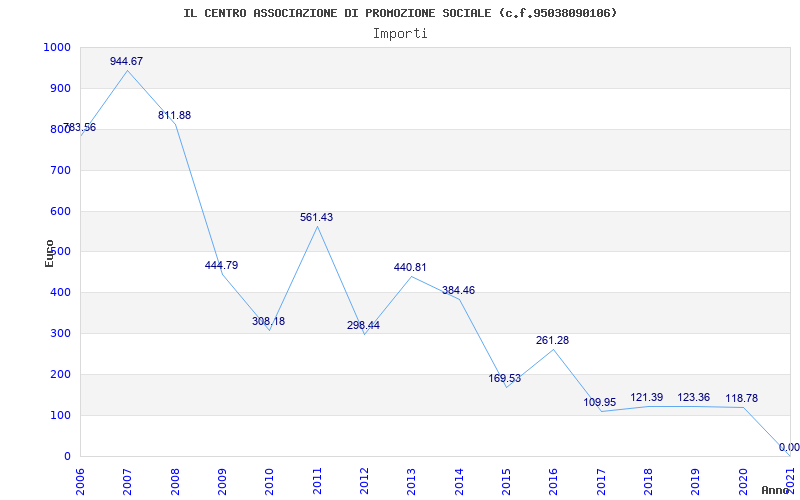
Task: Select the 2016 x-axis year label
Action: pyautogui.click(x=553, y=481)
